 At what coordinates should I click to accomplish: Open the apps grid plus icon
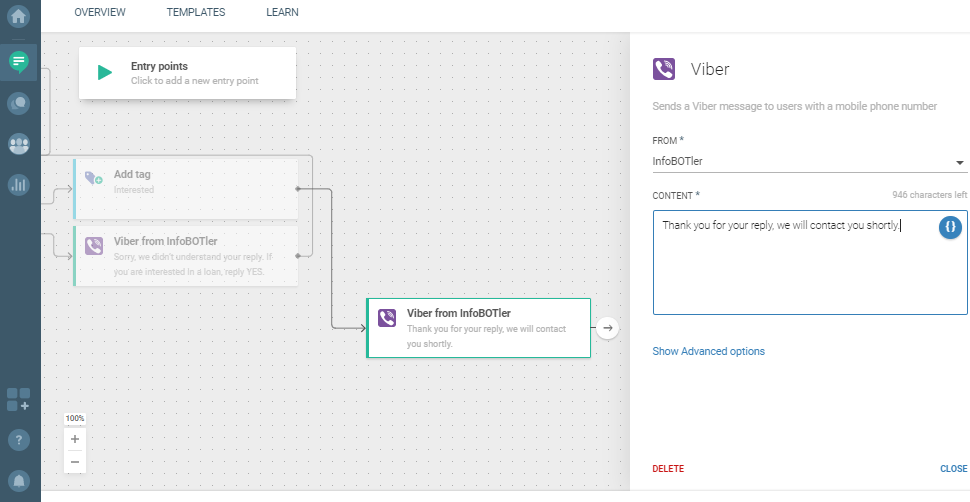18,399
